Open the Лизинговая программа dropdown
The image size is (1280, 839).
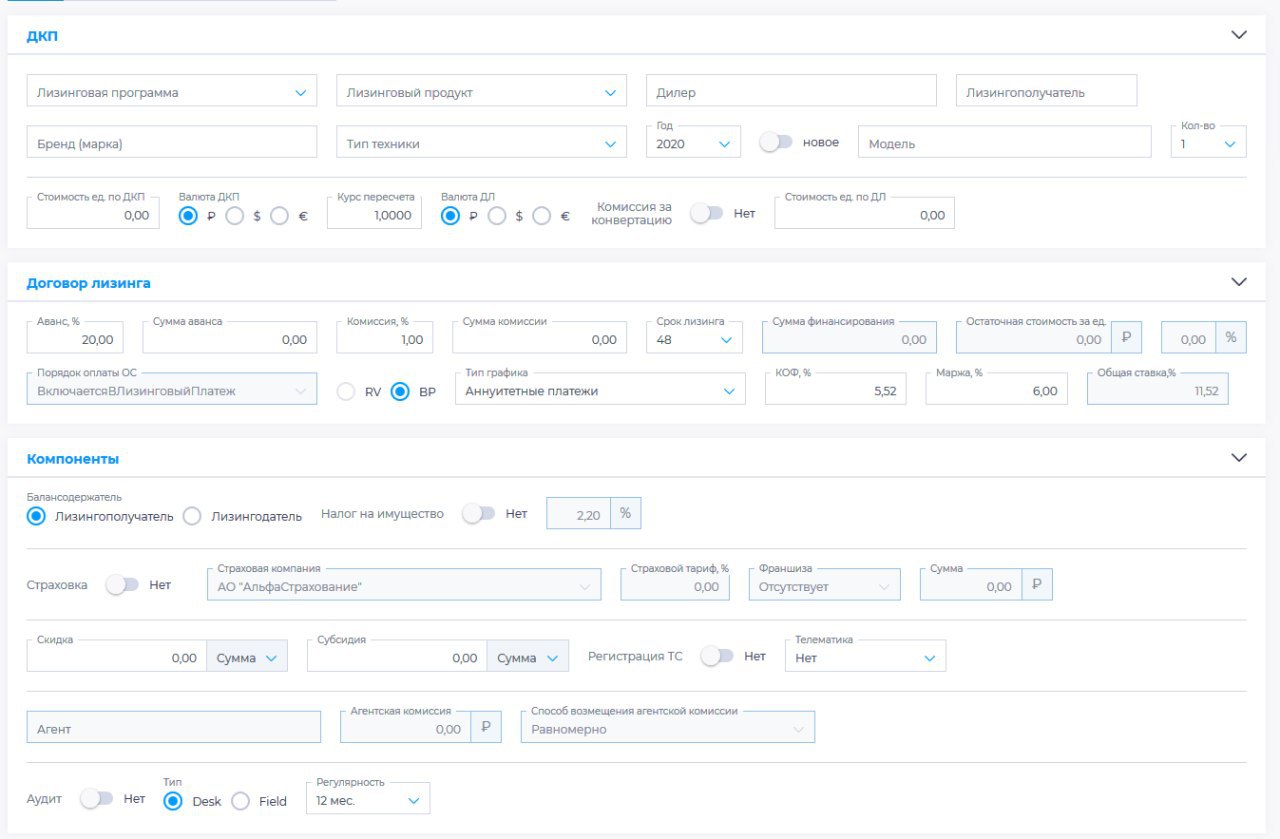(x=172, y=92)
